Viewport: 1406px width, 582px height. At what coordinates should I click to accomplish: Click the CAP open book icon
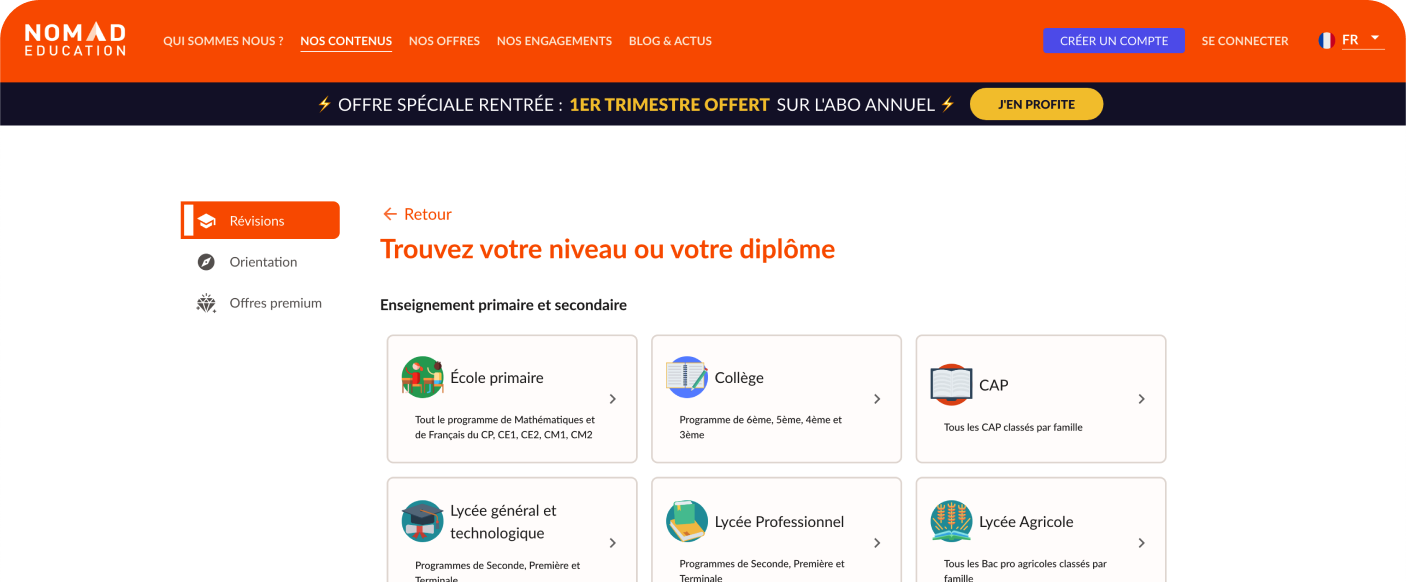click(951, 384)
